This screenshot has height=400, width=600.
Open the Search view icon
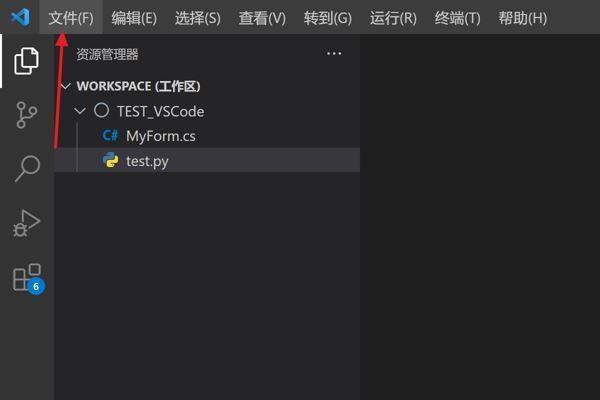point(27,168)
